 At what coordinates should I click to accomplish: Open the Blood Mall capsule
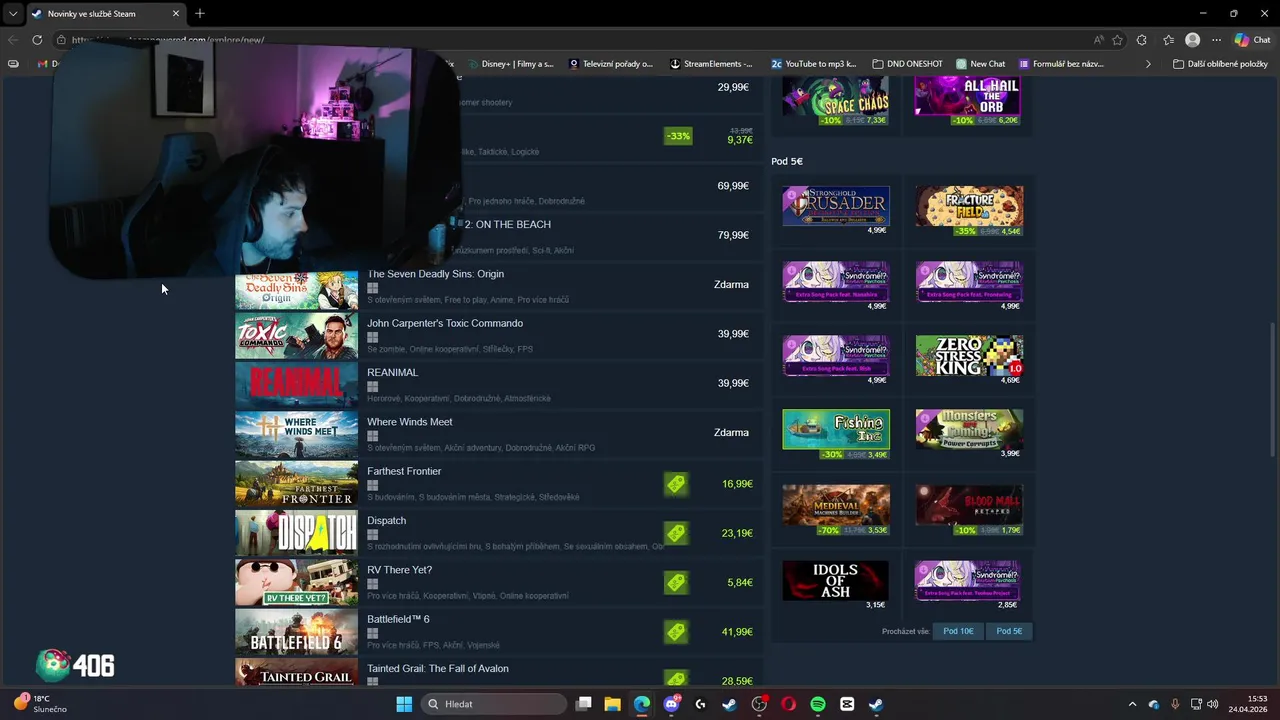[970, 505]
